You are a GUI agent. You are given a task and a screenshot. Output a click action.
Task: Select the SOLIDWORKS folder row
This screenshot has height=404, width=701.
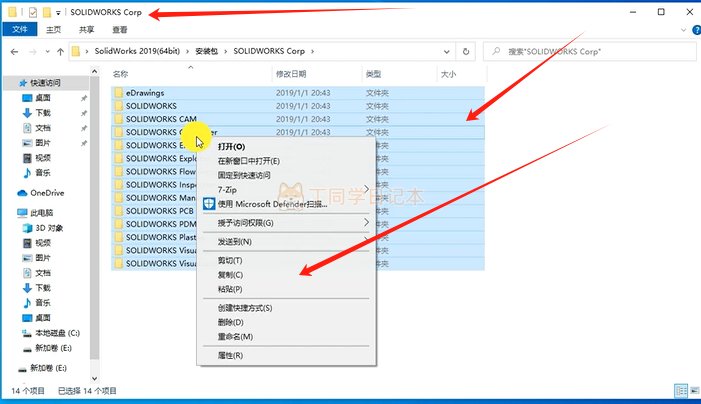(x=298, y=106)
